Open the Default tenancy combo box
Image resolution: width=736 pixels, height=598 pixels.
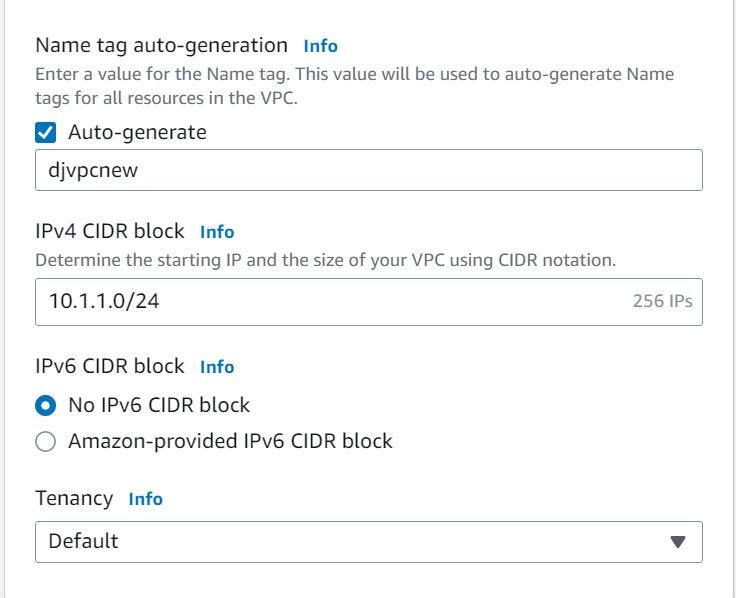(x=350, y=542)
